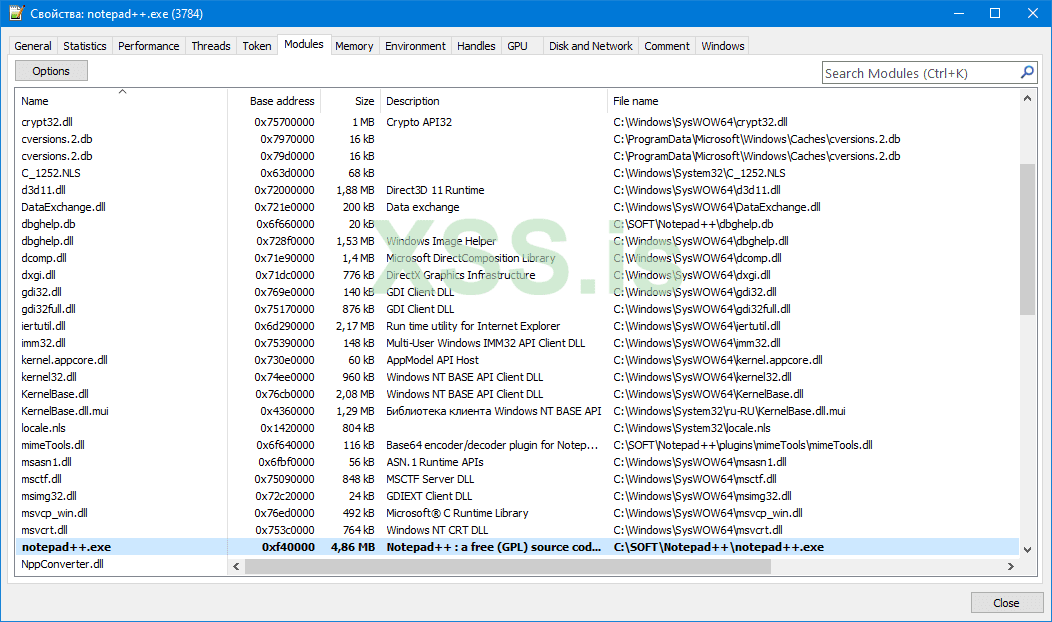Maximize the properties window
This screenshot has height=622, width=1052.
pyautogui.click(x=995, y=13)
